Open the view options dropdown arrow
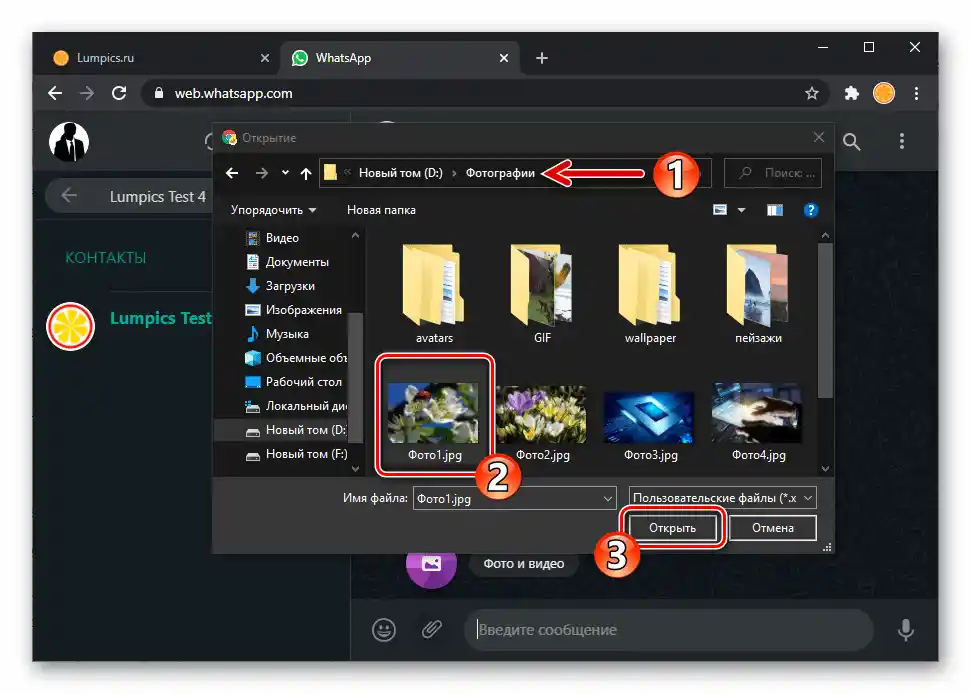This screenshot has height=694, width=971. point(741,210)
